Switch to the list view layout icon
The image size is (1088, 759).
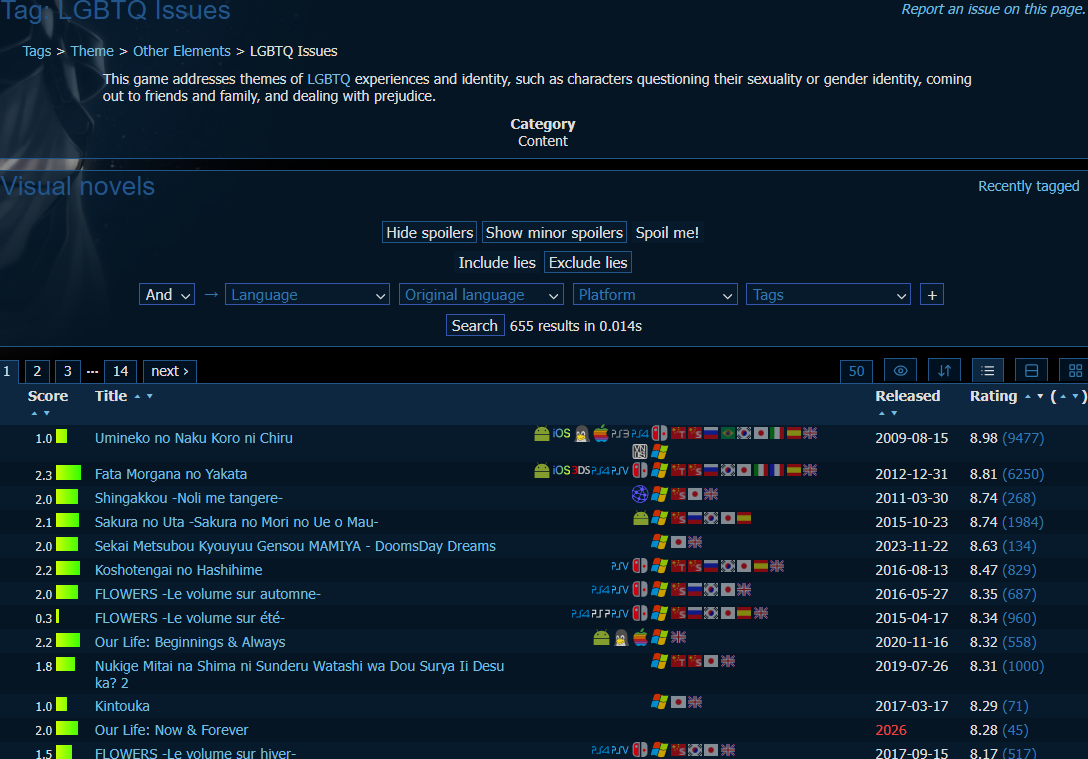987,370
